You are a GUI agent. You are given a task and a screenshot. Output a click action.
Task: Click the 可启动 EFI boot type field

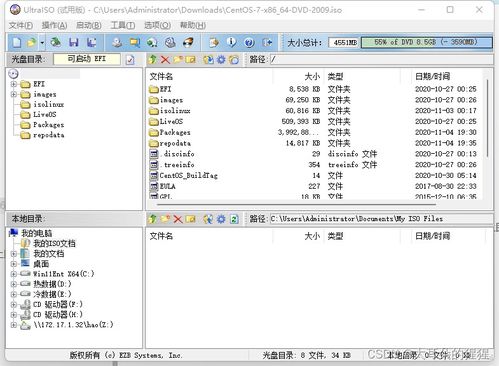tap(87, 59)
